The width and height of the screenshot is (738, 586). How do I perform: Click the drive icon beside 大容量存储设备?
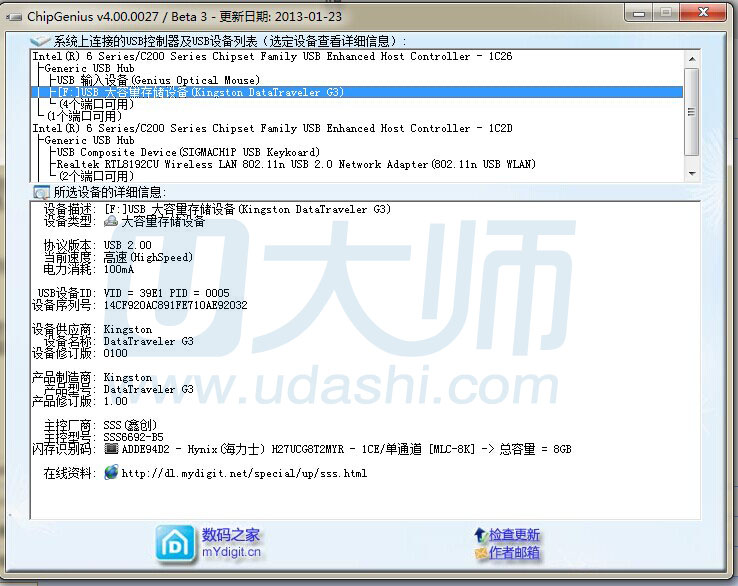[111, 221]
